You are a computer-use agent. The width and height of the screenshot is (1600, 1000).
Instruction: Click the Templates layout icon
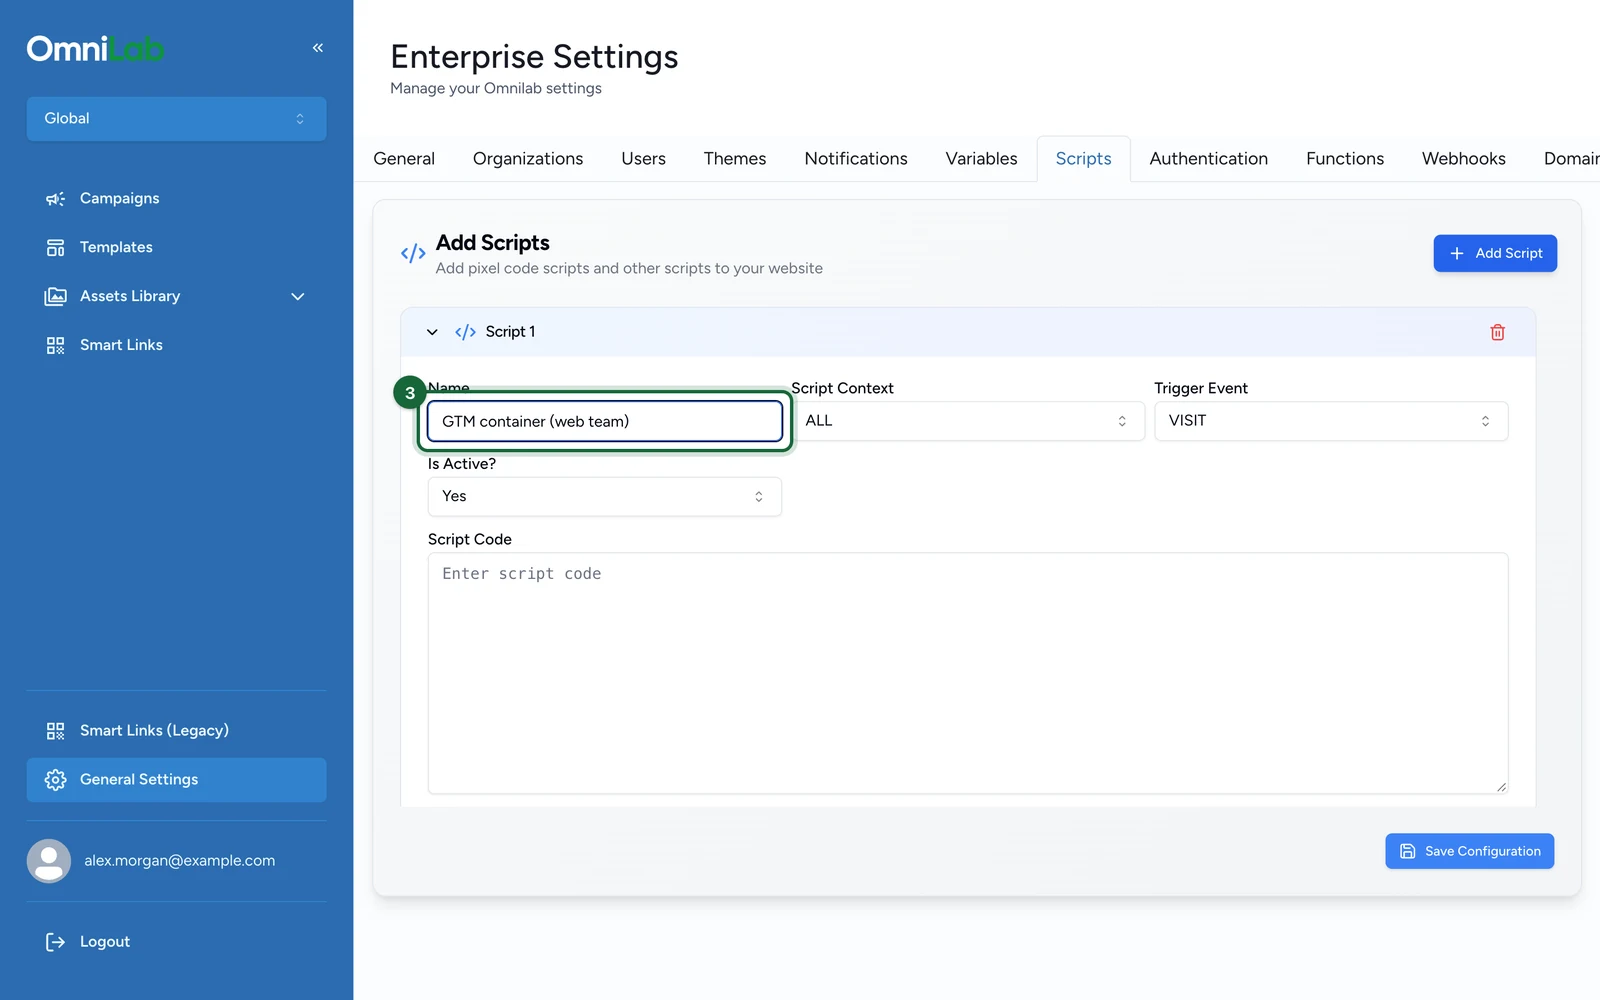(x=55, y=248)
